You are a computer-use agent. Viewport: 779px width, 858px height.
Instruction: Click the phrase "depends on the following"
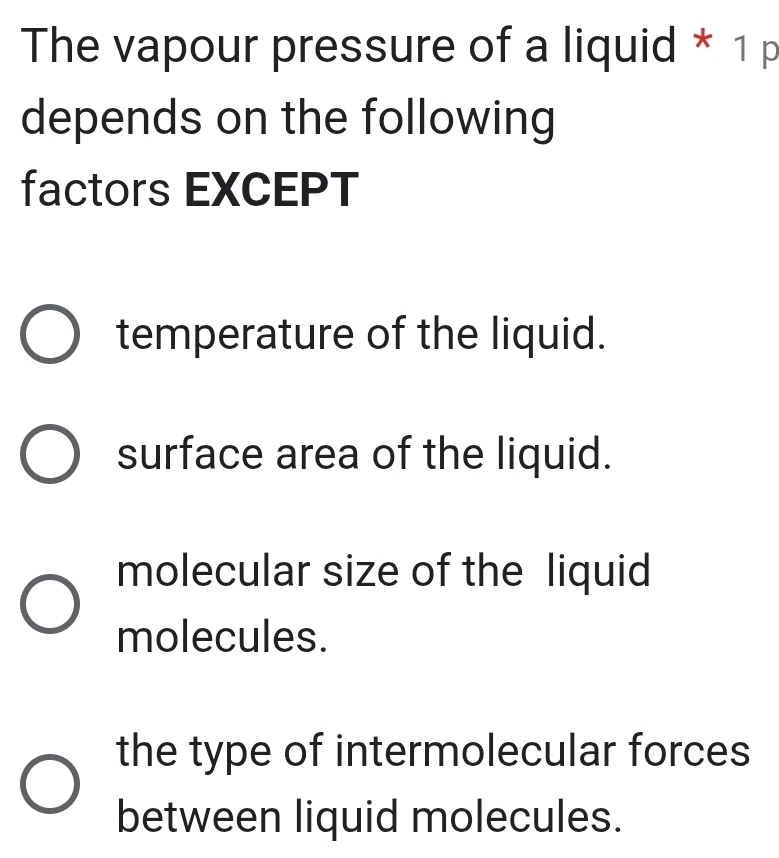click(x=287, y=117)
